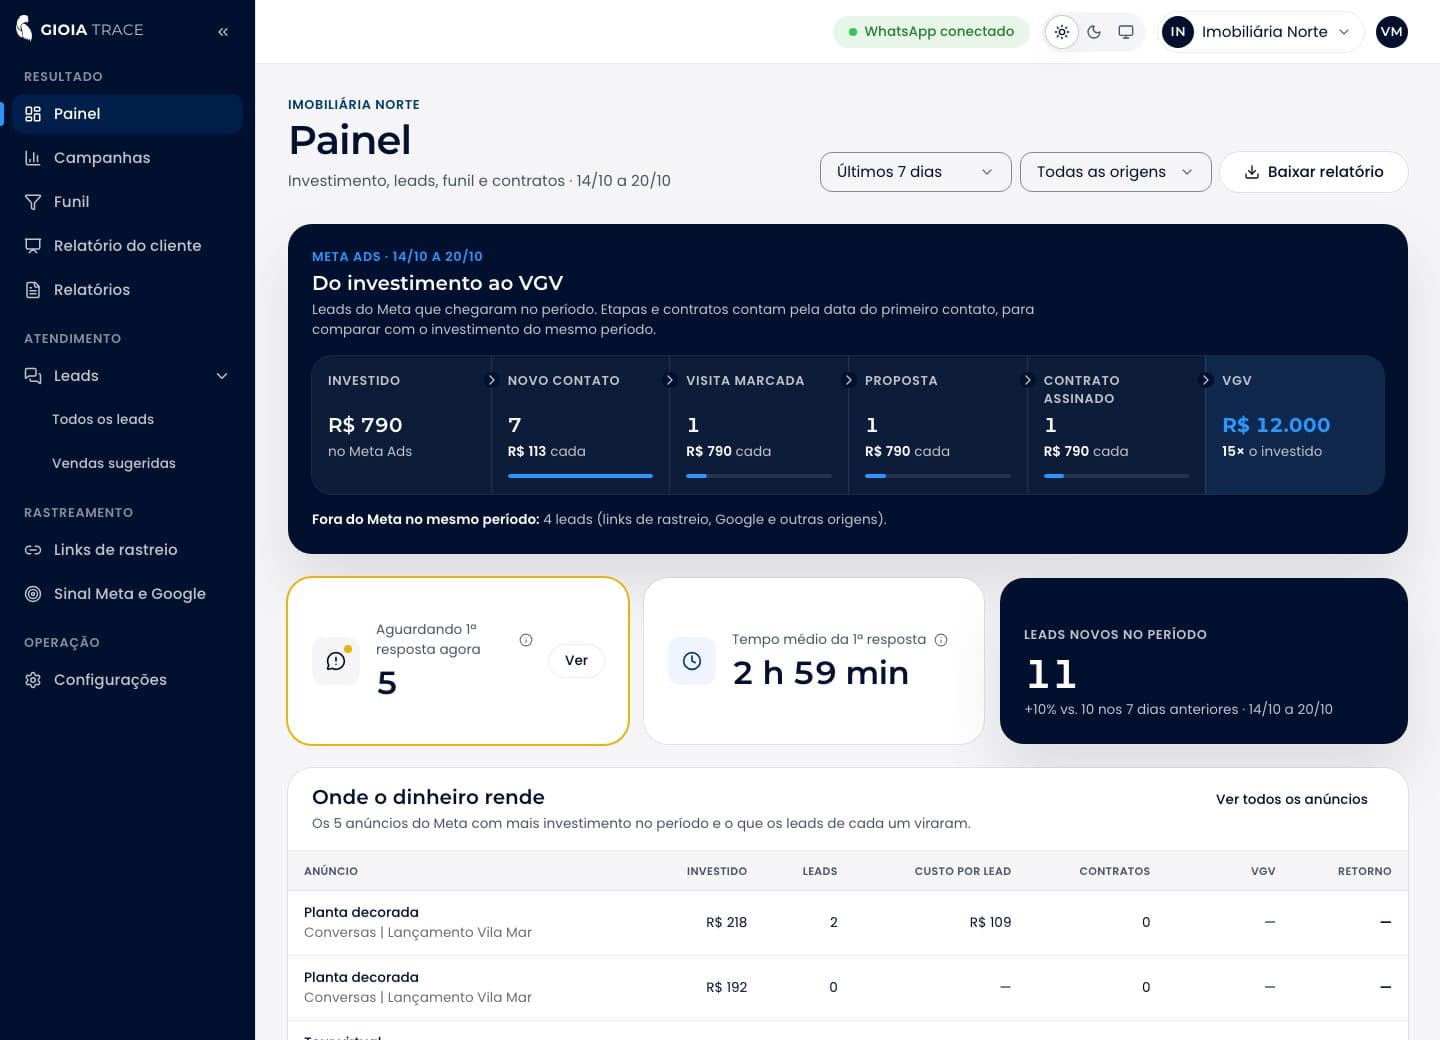Viewport: 1440px width, 1040px height.
Task: Click the R$ 109 custo por lead cell
Action: coord(990,923)
